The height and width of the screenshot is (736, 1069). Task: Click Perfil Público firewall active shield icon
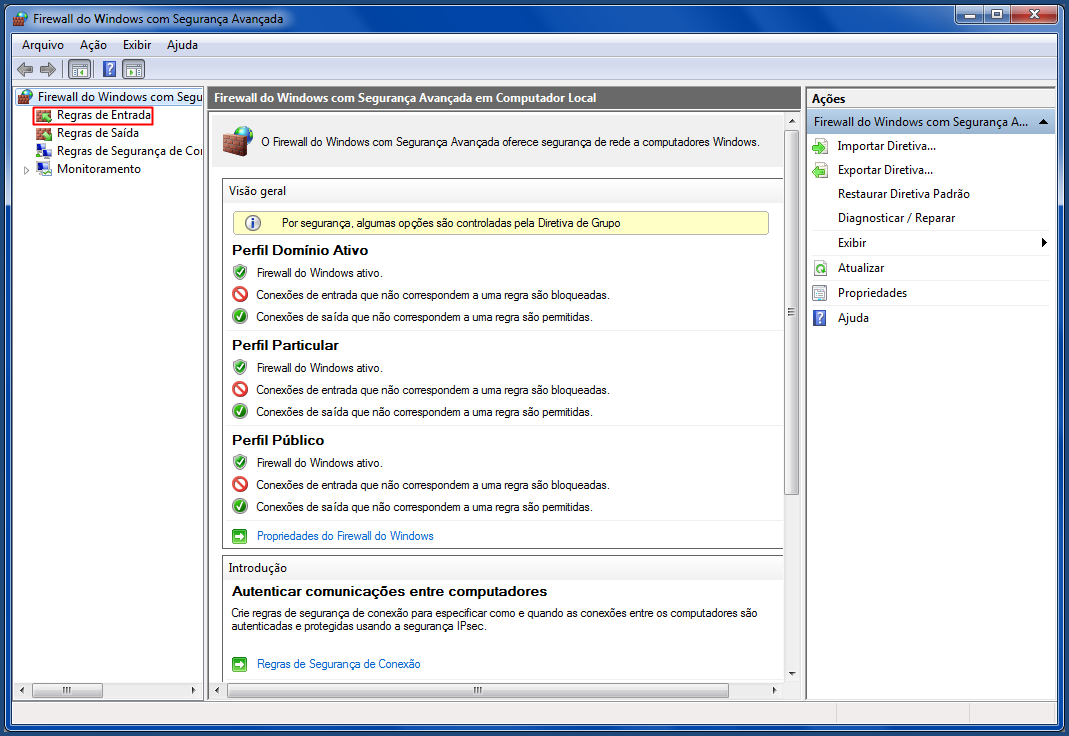[x=240, y=462]
